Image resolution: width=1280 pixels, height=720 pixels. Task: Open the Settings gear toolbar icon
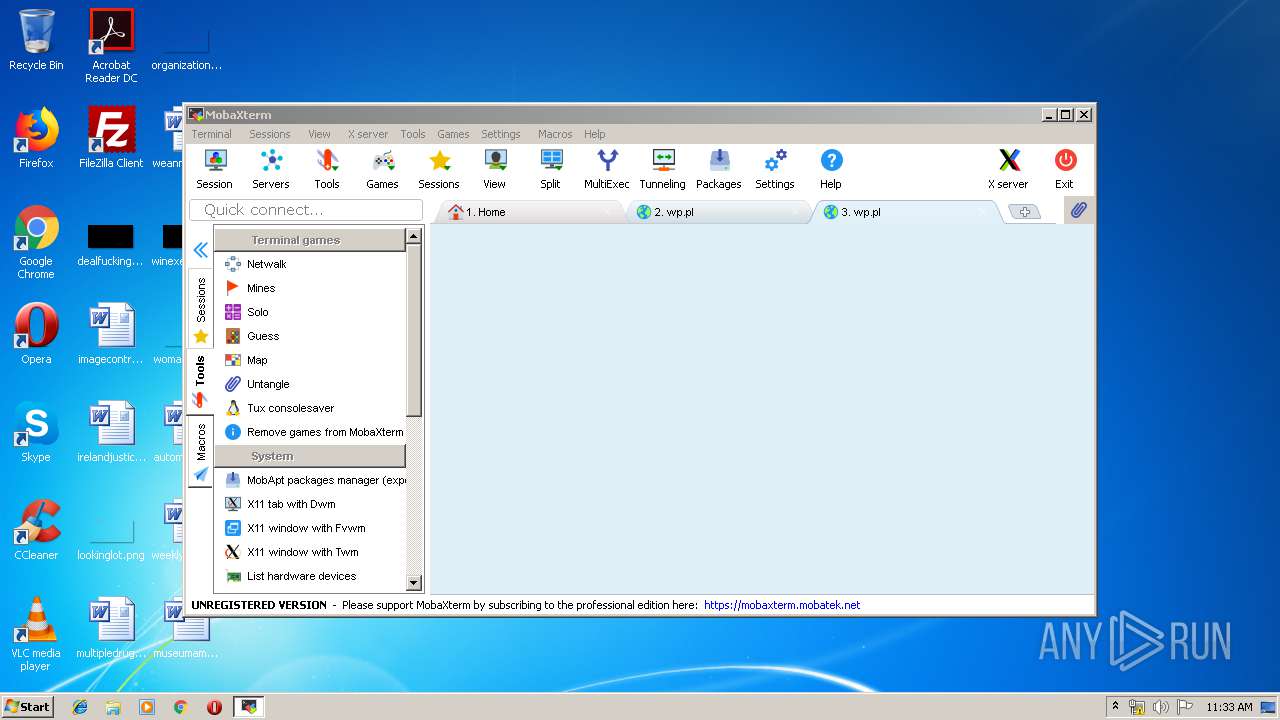point(775,169)
